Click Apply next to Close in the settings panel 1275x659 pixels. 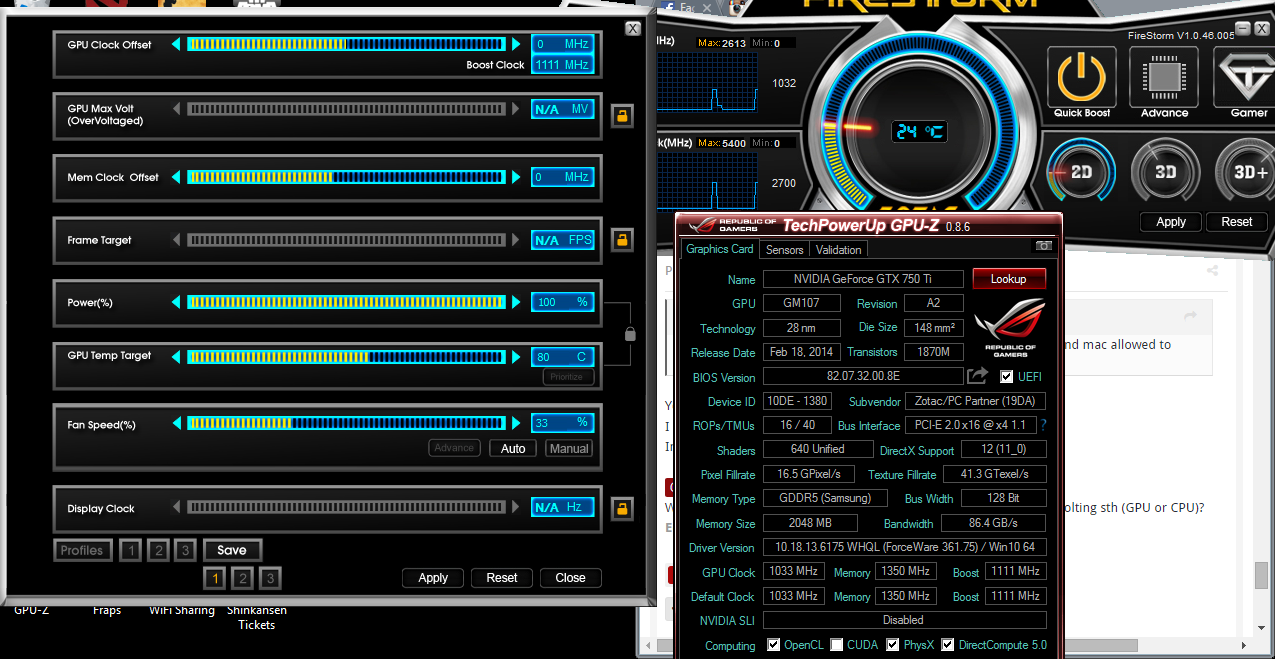(x=433, y=578)
